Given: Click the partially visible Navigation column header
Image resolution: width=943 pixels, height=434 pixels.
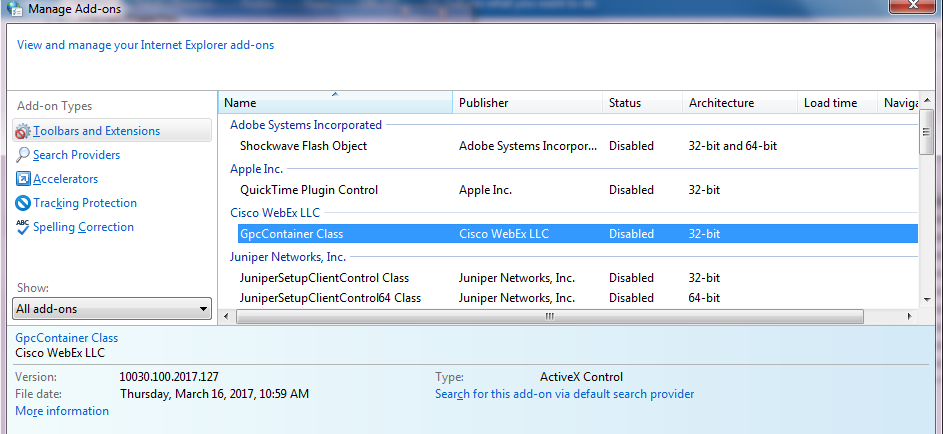Looking at the screenshot, I should (x=898, y=103).
